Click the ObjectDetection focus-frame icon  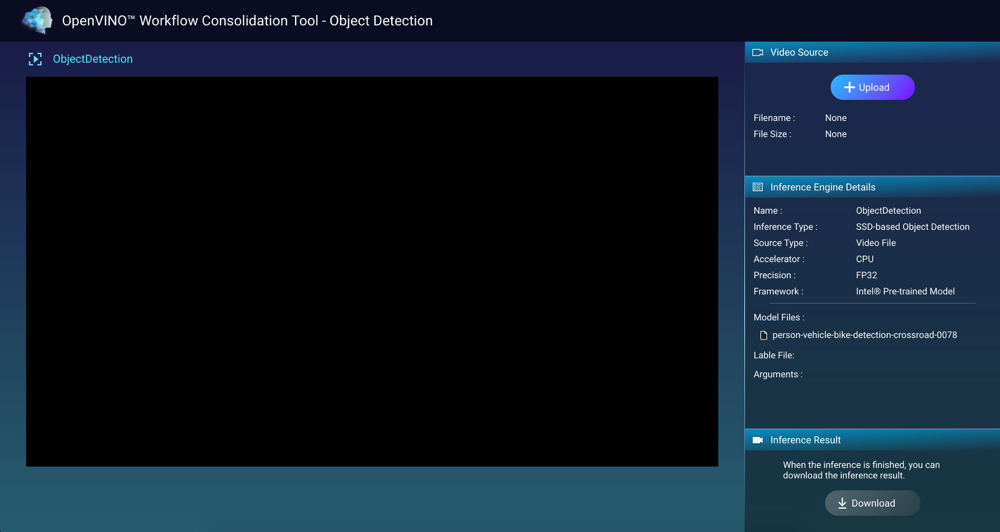tap(35, 59)
